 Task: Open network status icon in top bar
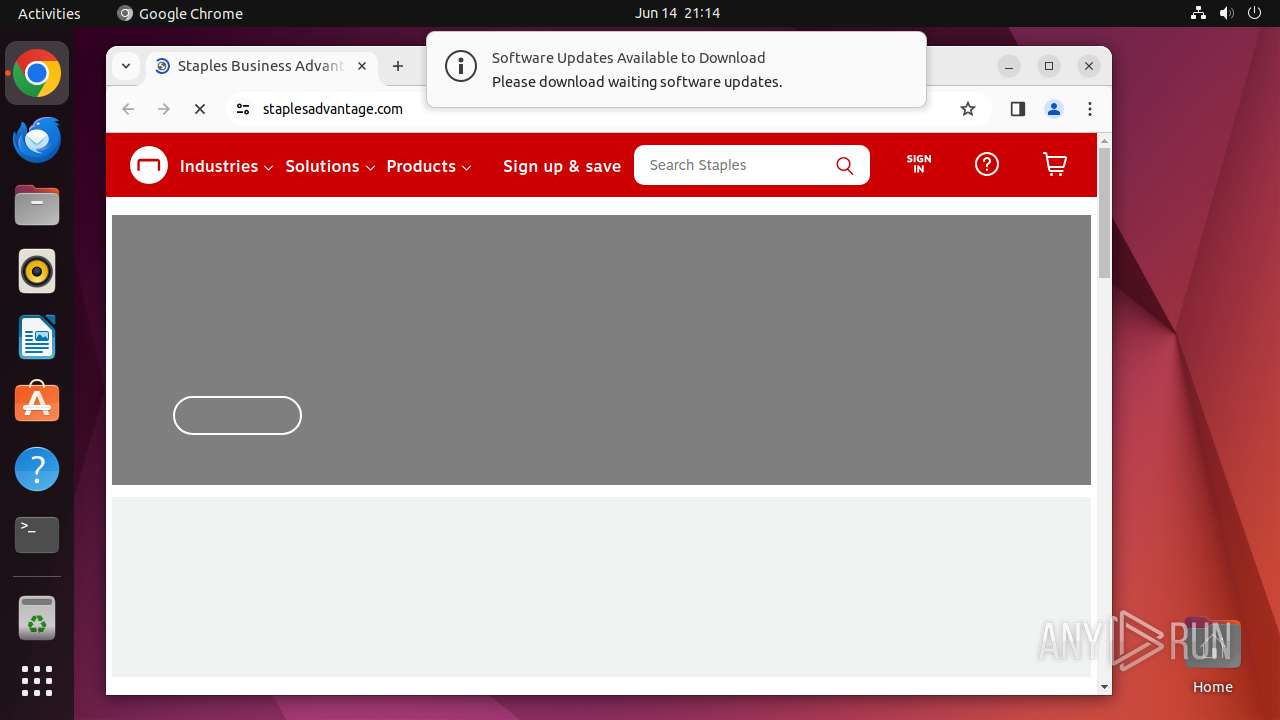(1198, 13)
